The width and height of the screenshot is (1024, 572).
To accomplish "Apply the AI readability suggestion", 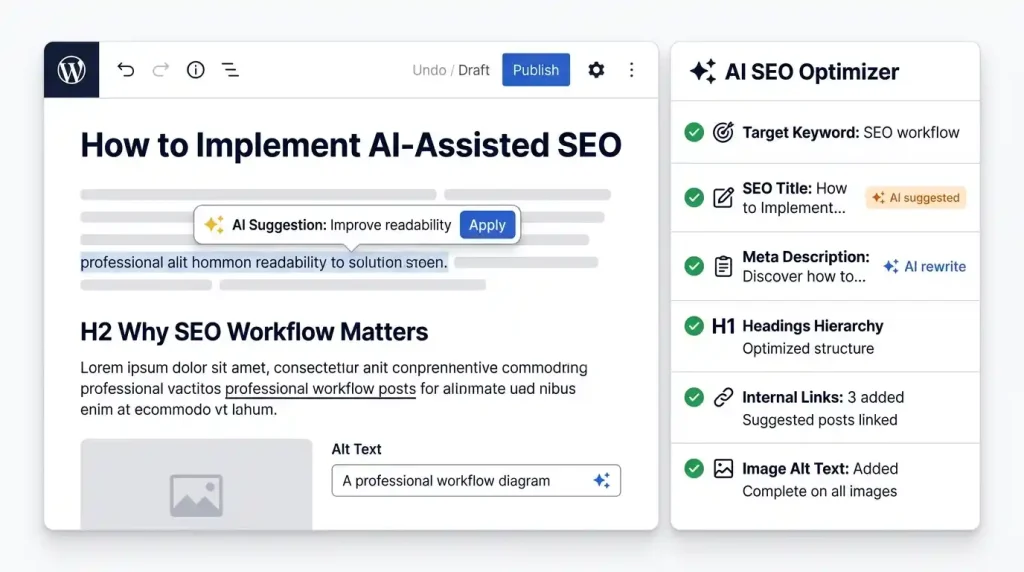I will click(x=487, y=225).
